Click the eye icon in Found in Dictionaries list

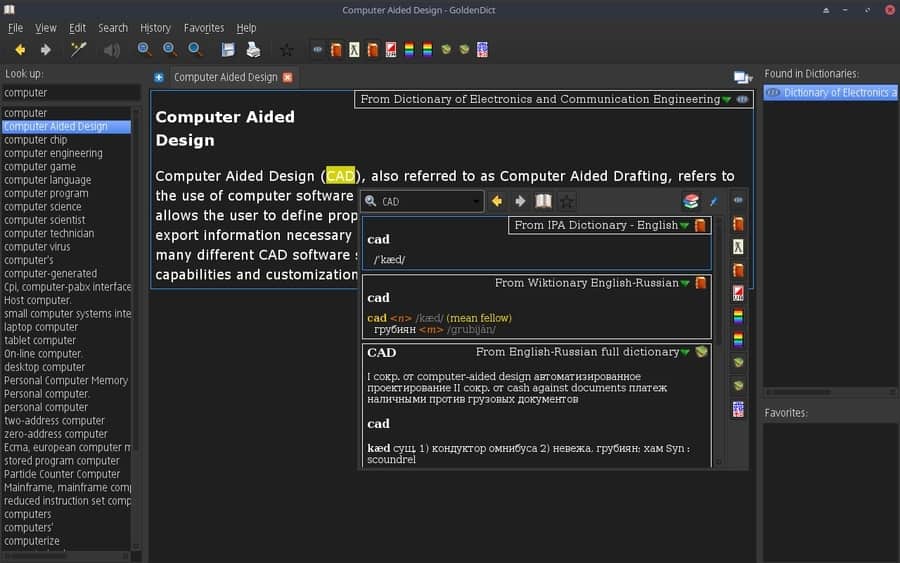click(773, 92)
